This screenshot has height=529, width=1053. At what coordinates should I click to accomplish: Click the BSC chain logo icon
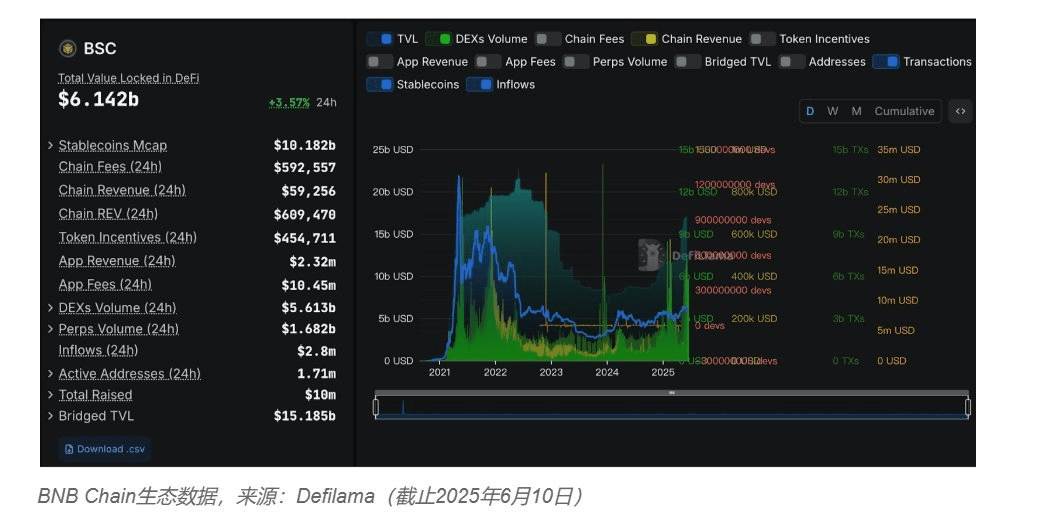tap(68, 48)
